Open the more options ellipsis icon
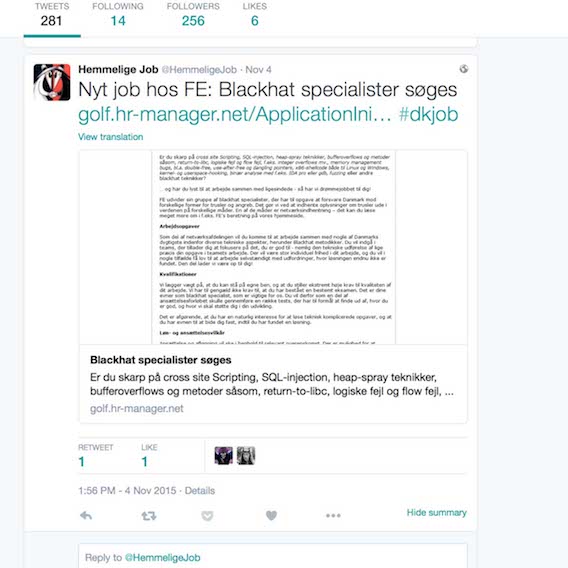Screen dimensions: 568x568 point(333,515)
